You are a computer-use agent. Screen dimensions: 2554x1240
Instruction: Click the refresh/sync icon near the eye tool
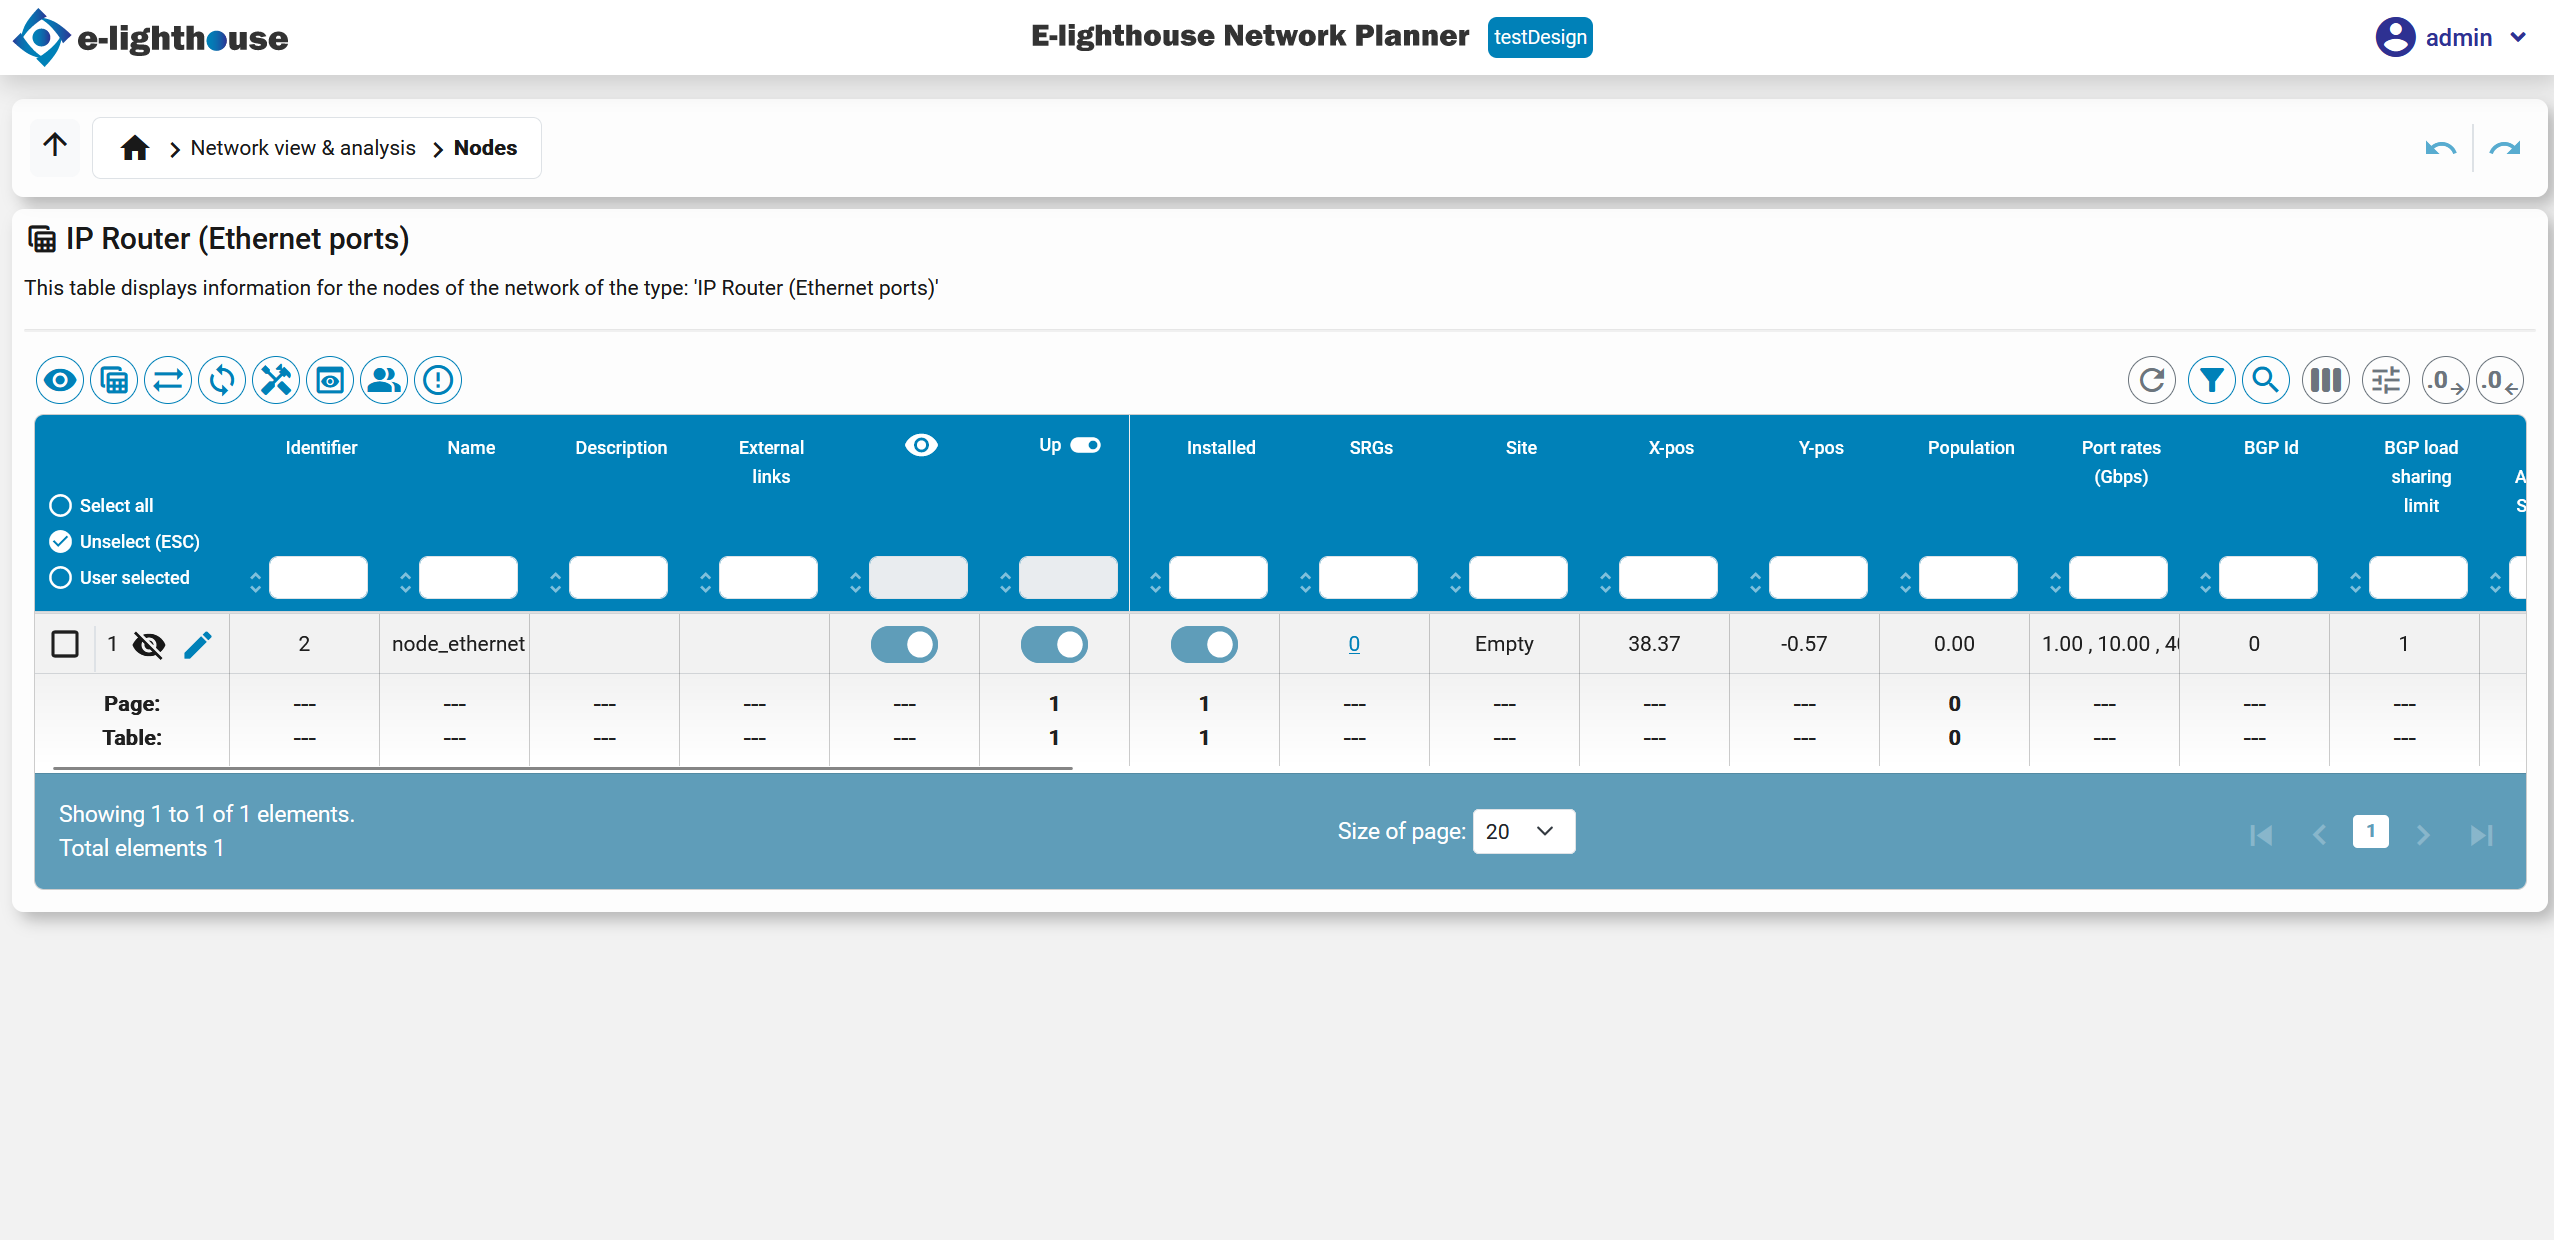coord(222,380)
